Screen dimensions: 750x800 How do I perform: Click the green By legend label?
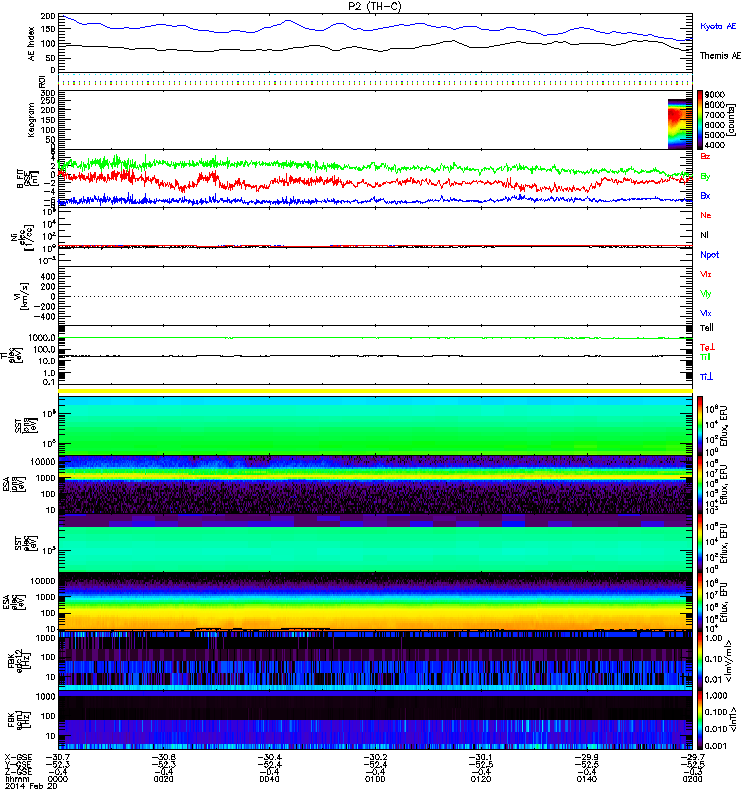pyautogui.click(x=705, y=177)
